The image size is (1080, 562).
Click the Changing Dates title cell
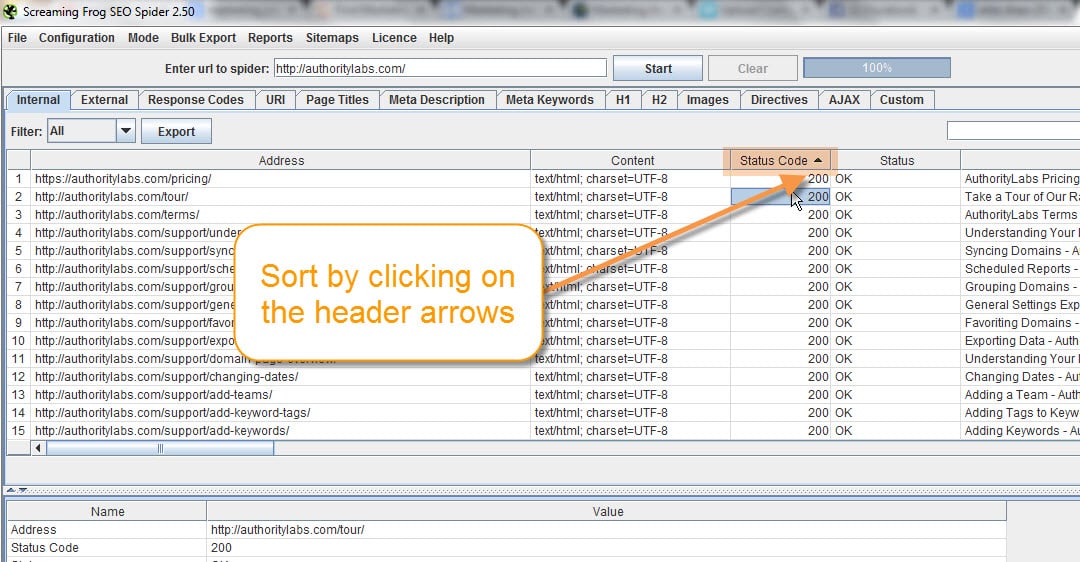click(x=1021, y=377)
